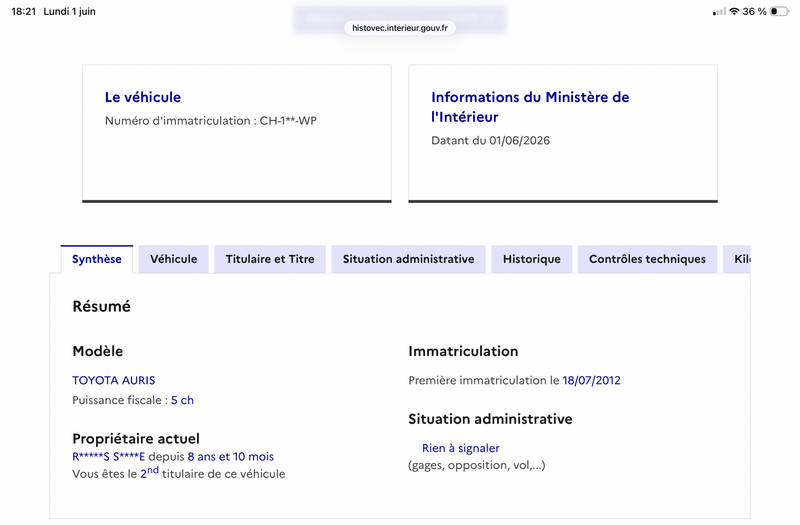
Task: Switch to the Véhicule tab
Action: (173, 259)
